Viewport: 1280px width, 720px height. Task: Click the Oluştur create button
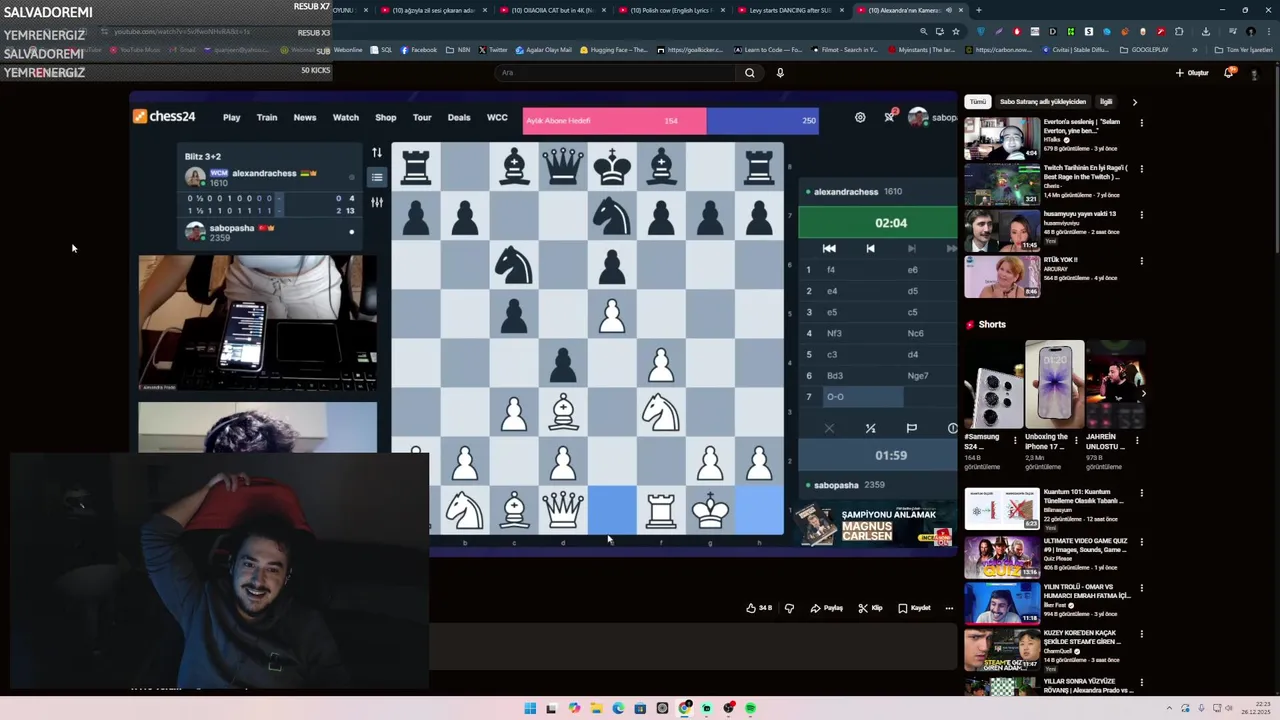(x=1192, y=72)
